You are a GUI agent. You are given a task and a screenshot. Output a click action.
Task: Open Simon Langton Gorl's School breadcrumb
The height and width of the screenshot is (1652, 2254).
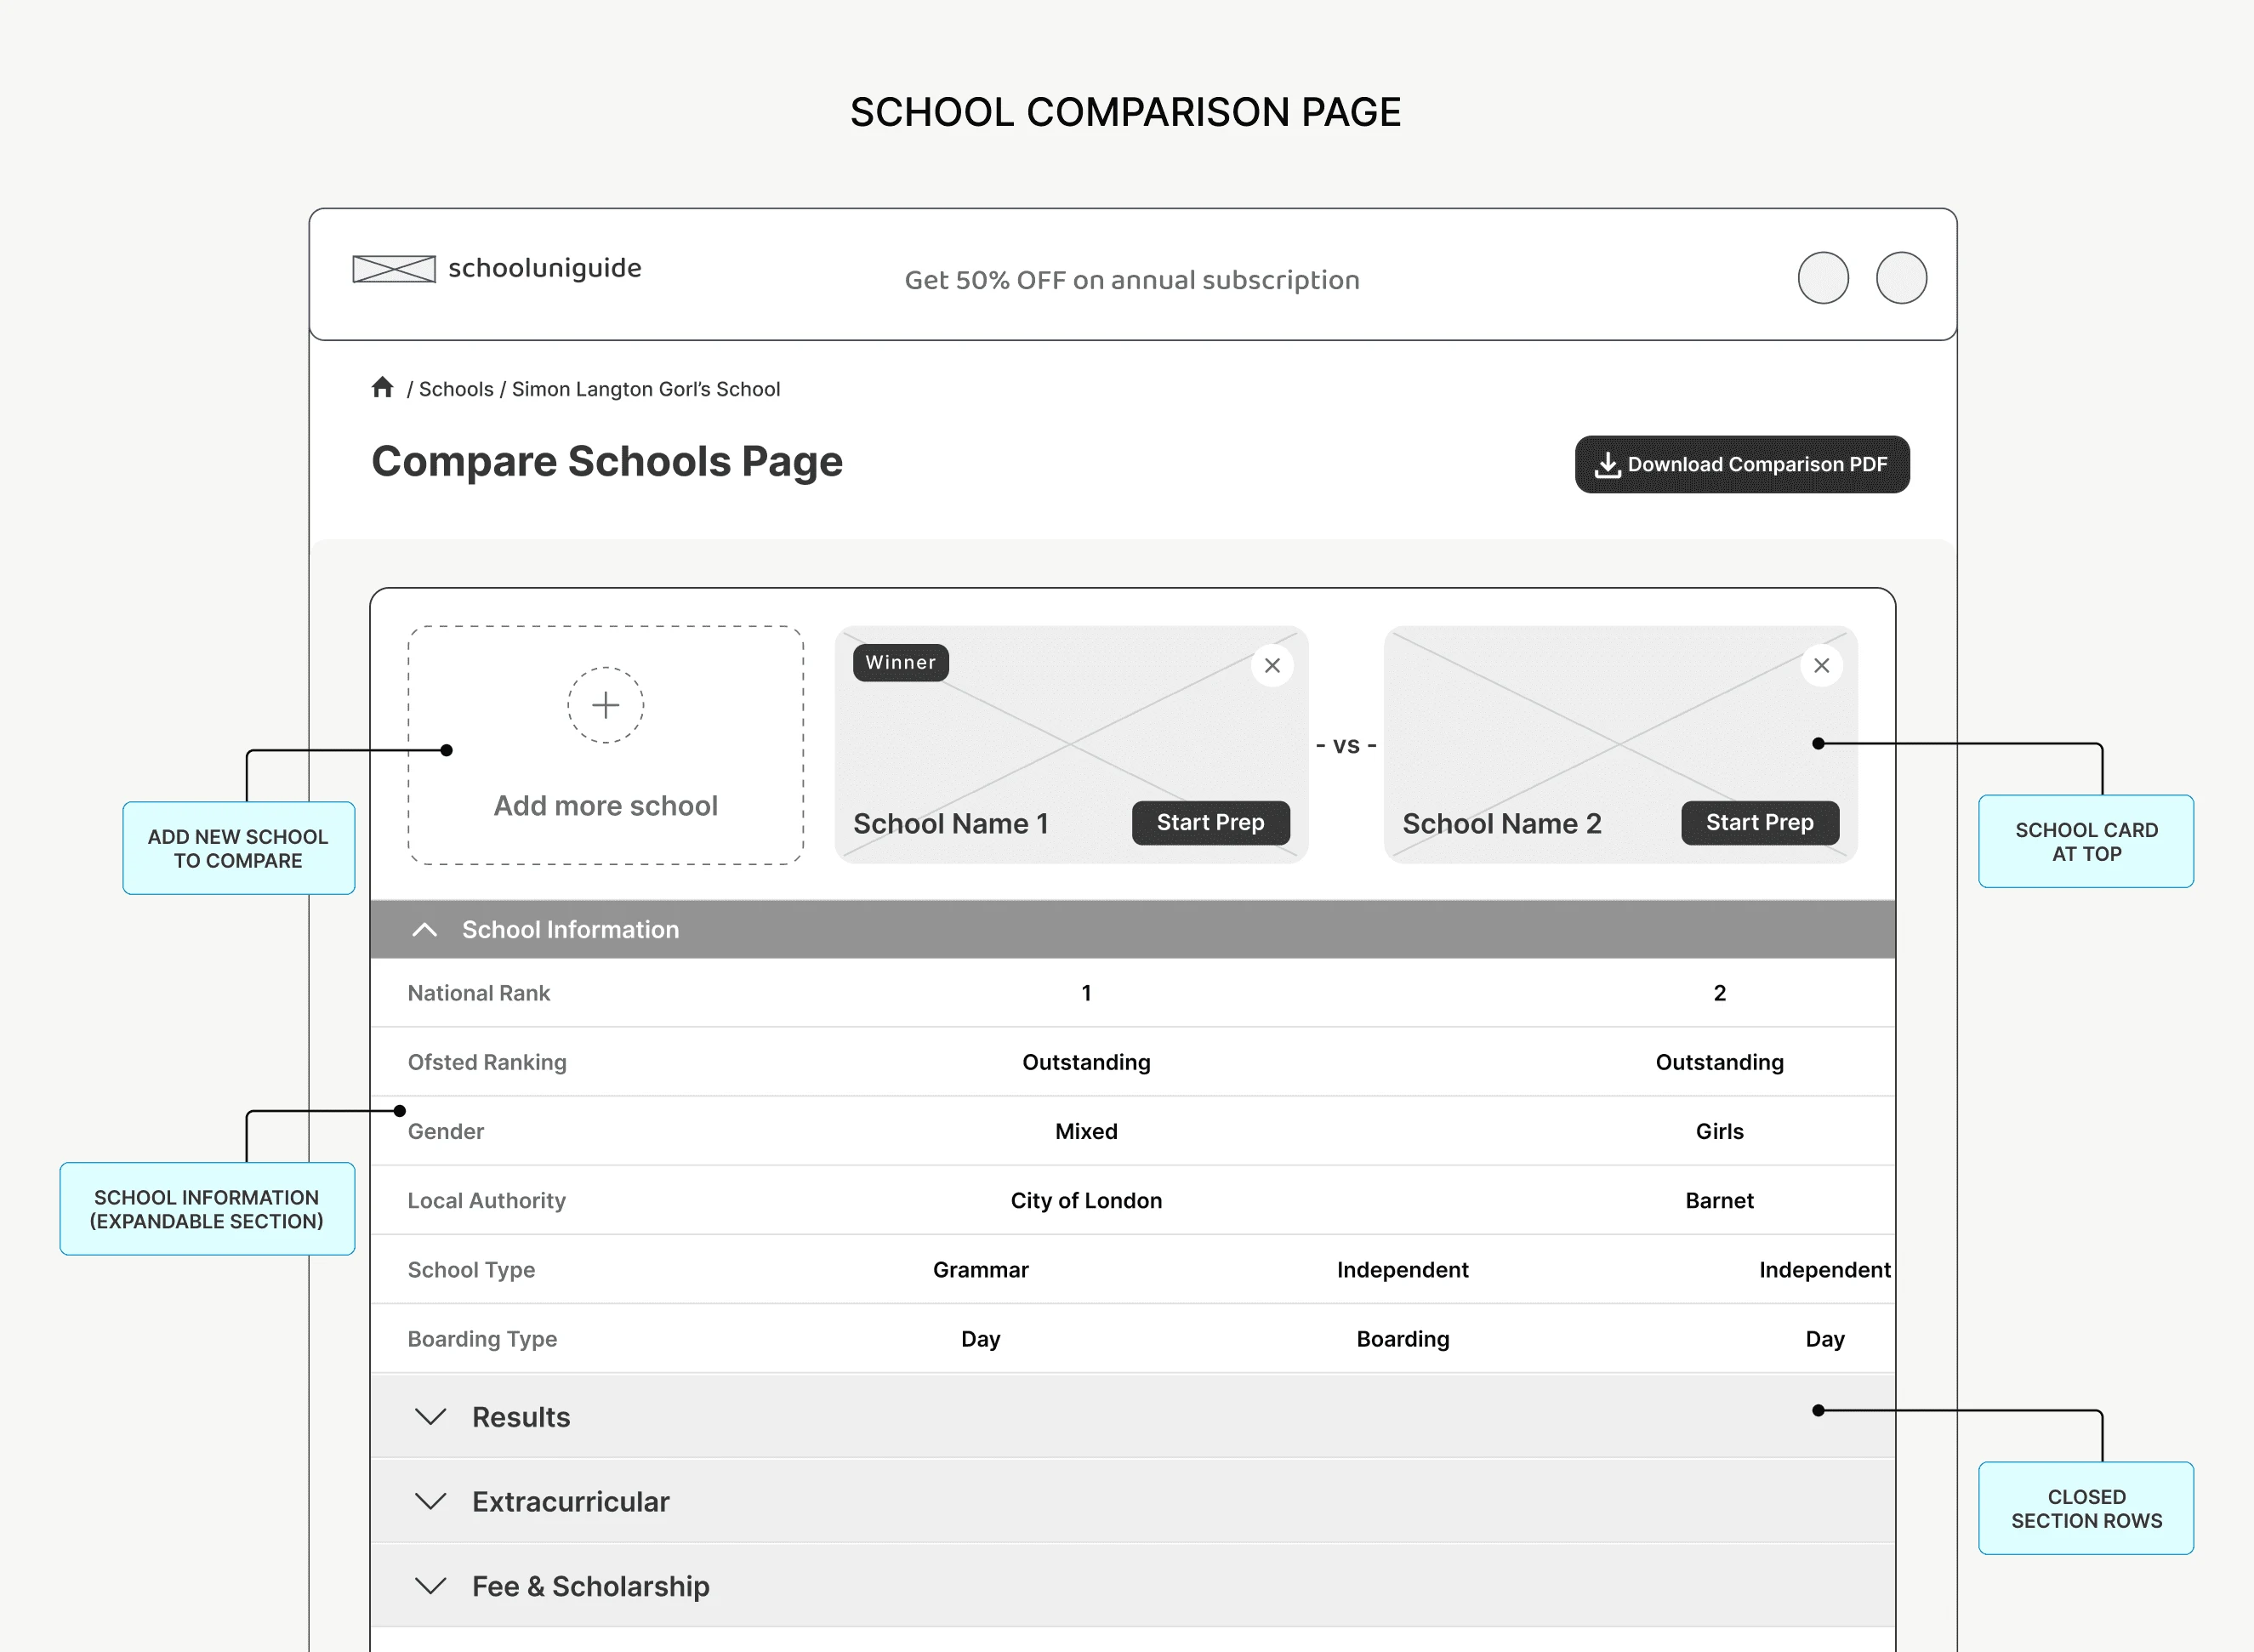tap(646, 389)
